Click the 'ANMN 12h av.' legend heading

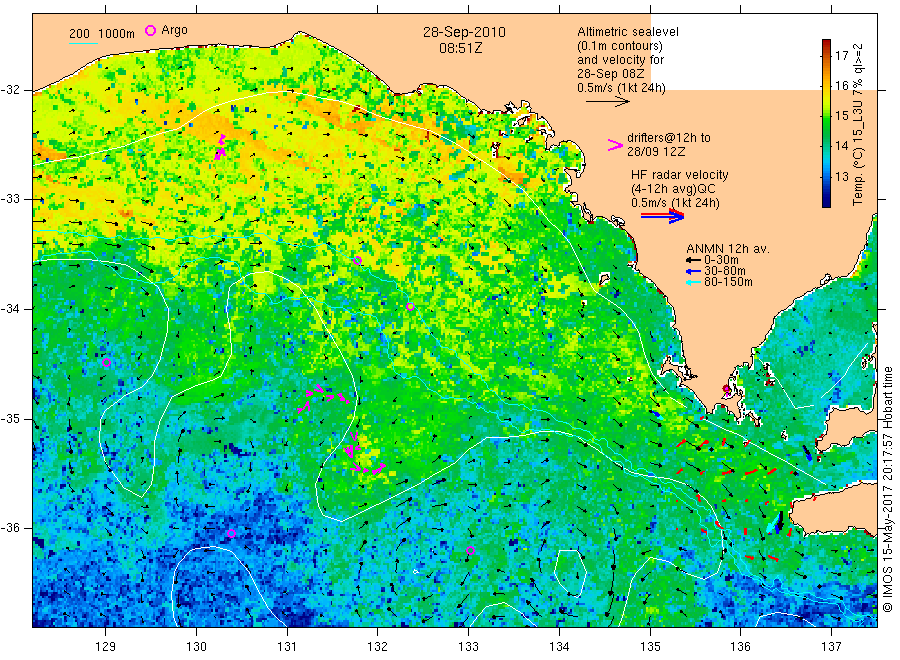728,249
